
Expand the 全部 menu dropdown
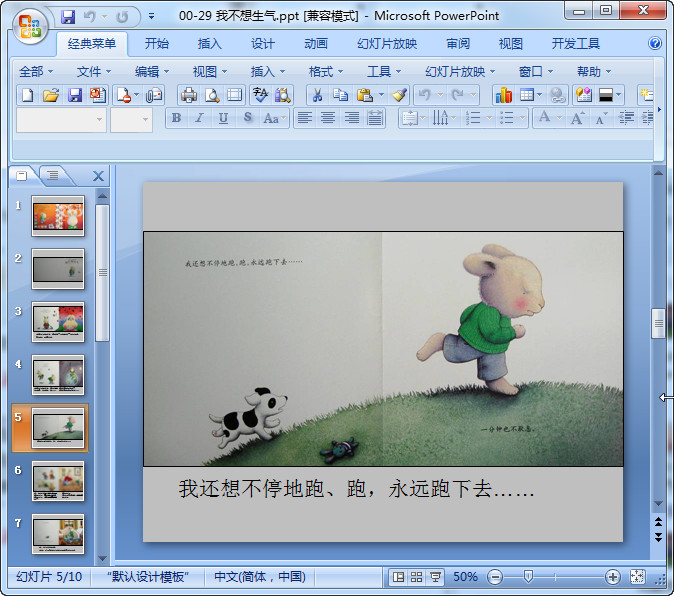click(36, 71)
